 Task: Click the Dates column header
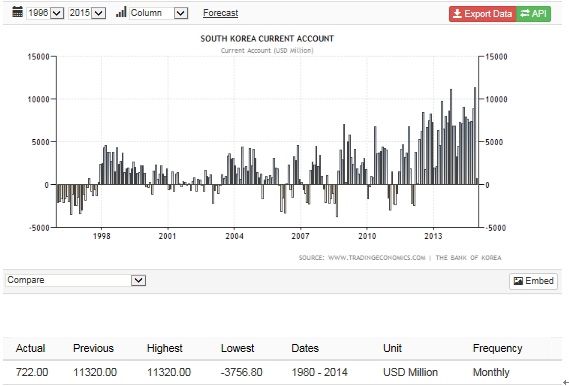pos(305,348)
